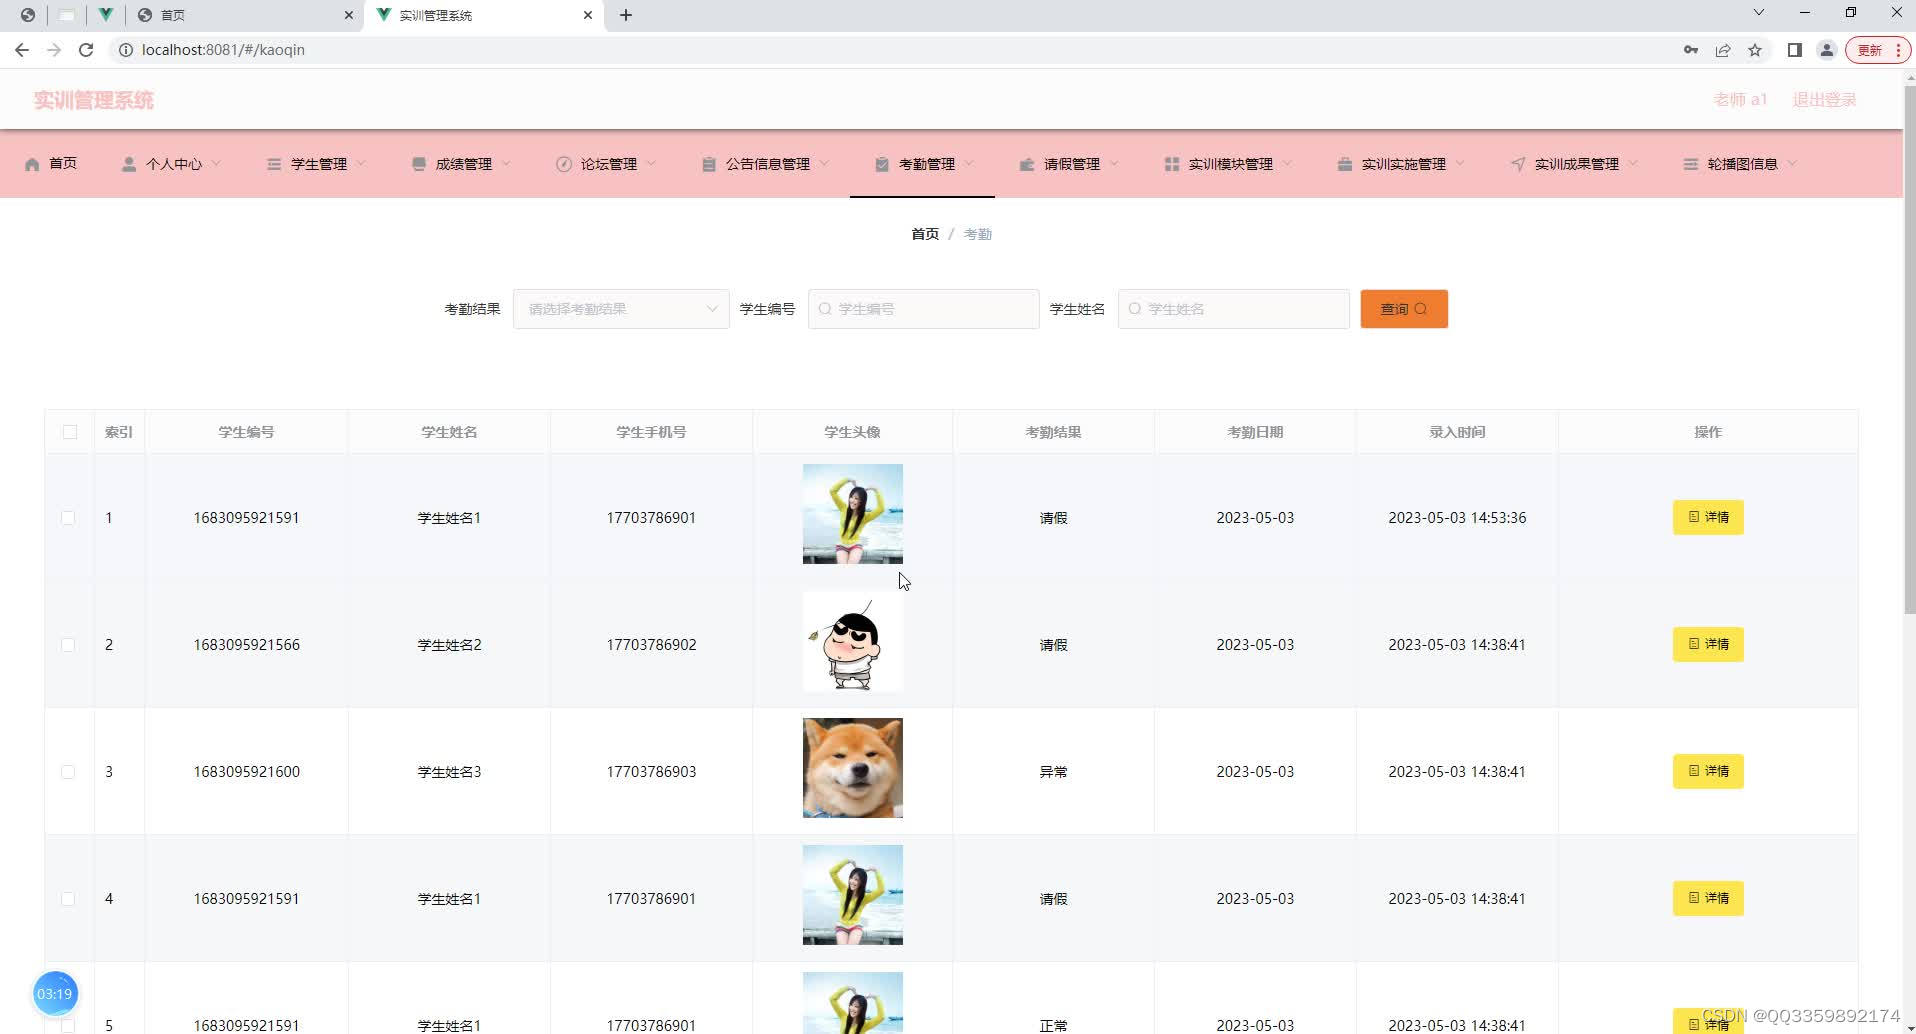Viewport: 1916px width, 1034px height.
Task: Click the 老师 a1 user label
Action: pyautogui.click(x=1740, y=100)
